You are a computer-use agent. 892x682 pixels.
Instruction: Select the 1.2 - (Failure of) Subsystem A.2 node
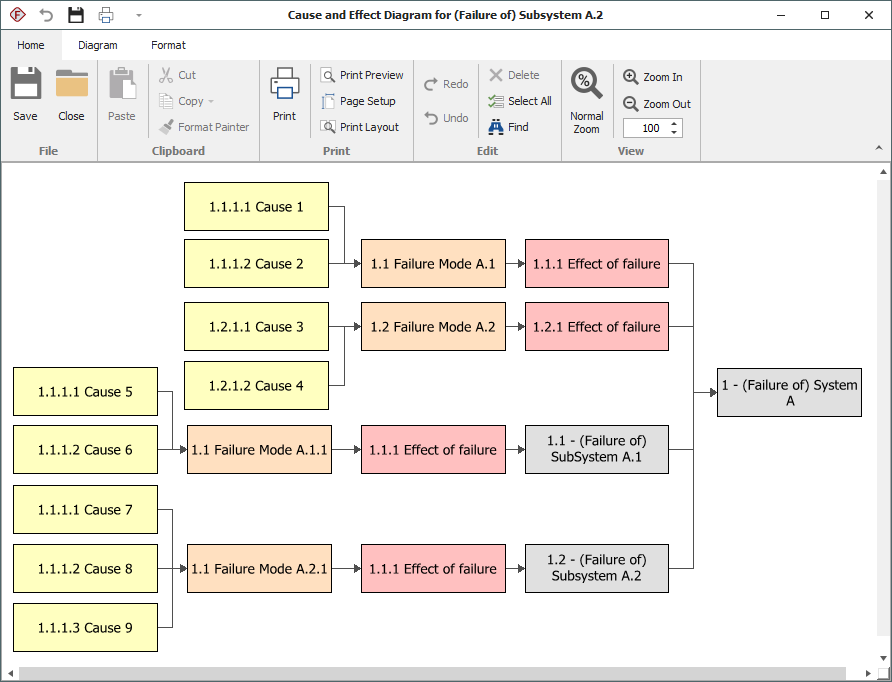[597, 568]
